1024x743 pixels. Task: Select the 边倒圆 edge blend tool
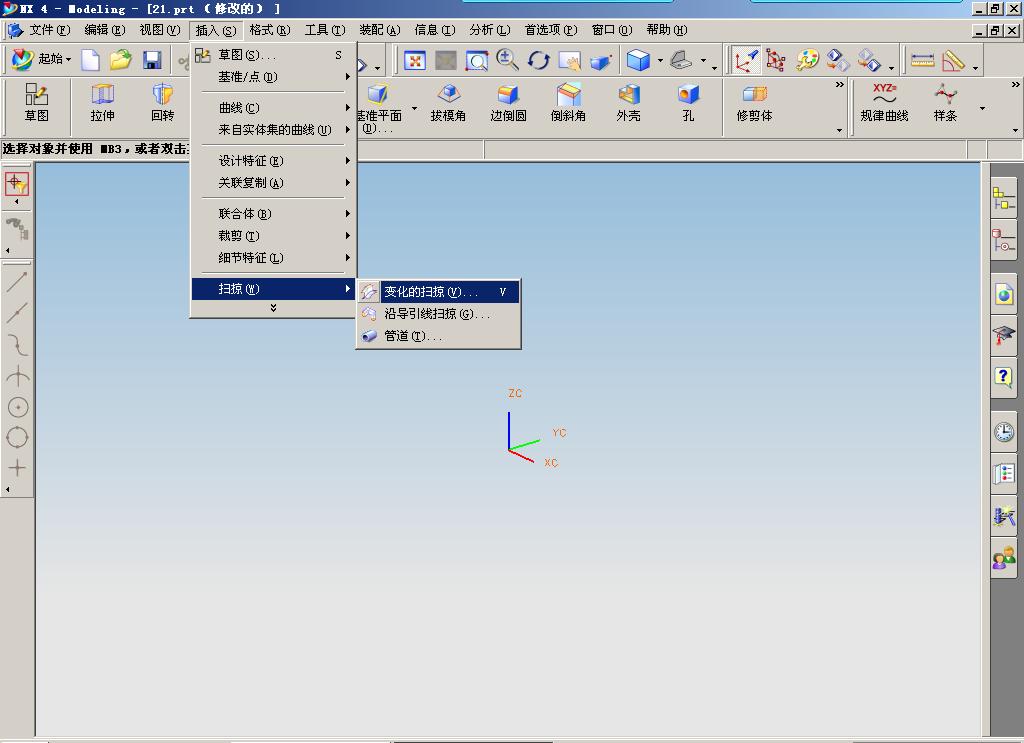508,102
